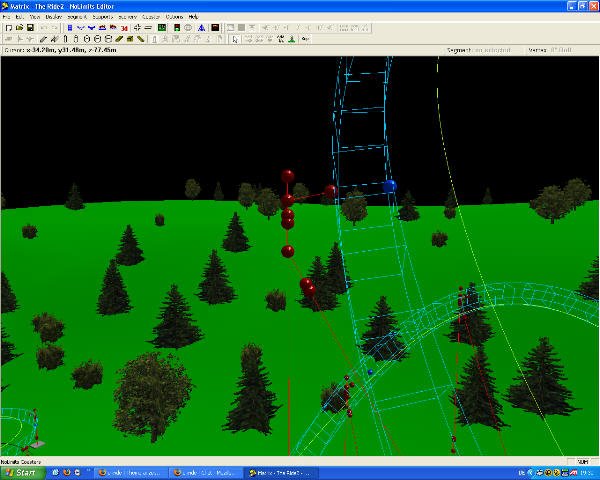Click the wireframe globe toolbar icon
The width and height of the screenshot is (600, 480).
[x=188, y=28]
